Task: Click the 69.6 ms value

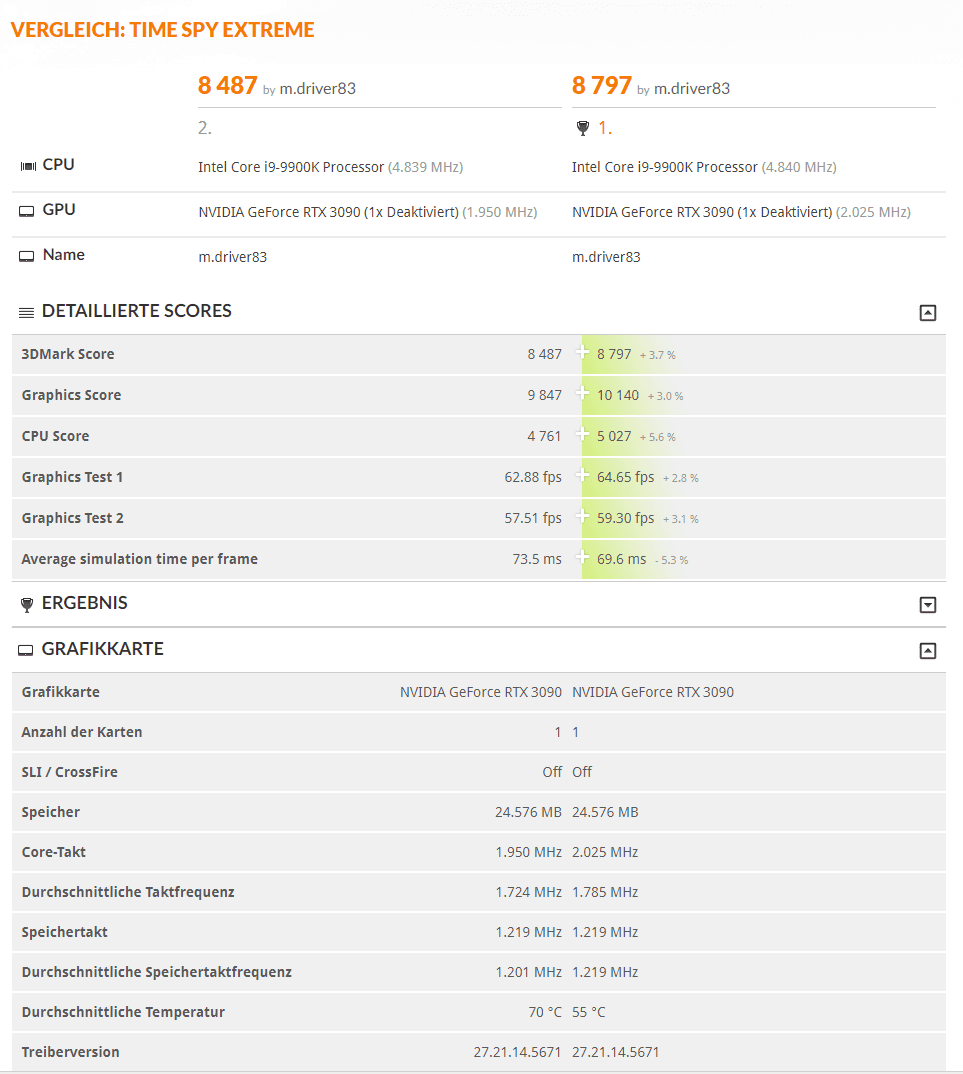Action: pos(621,560)
